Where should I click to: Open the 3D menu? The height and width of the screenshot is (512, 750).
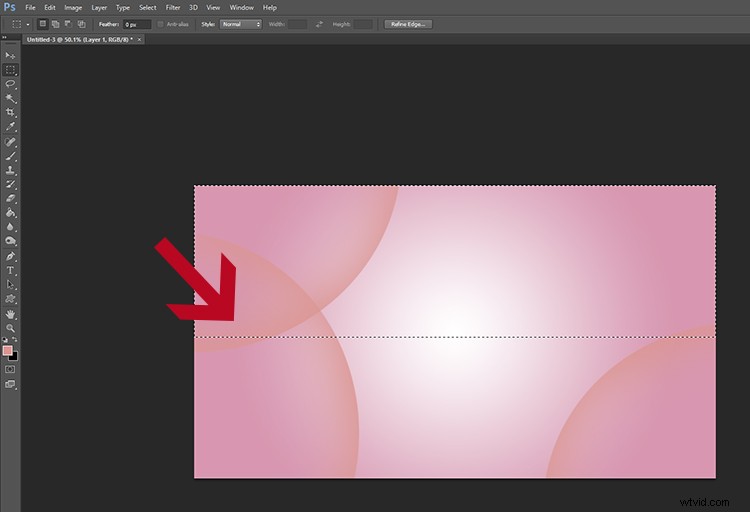pyautogui.click(x=193, y=8)
